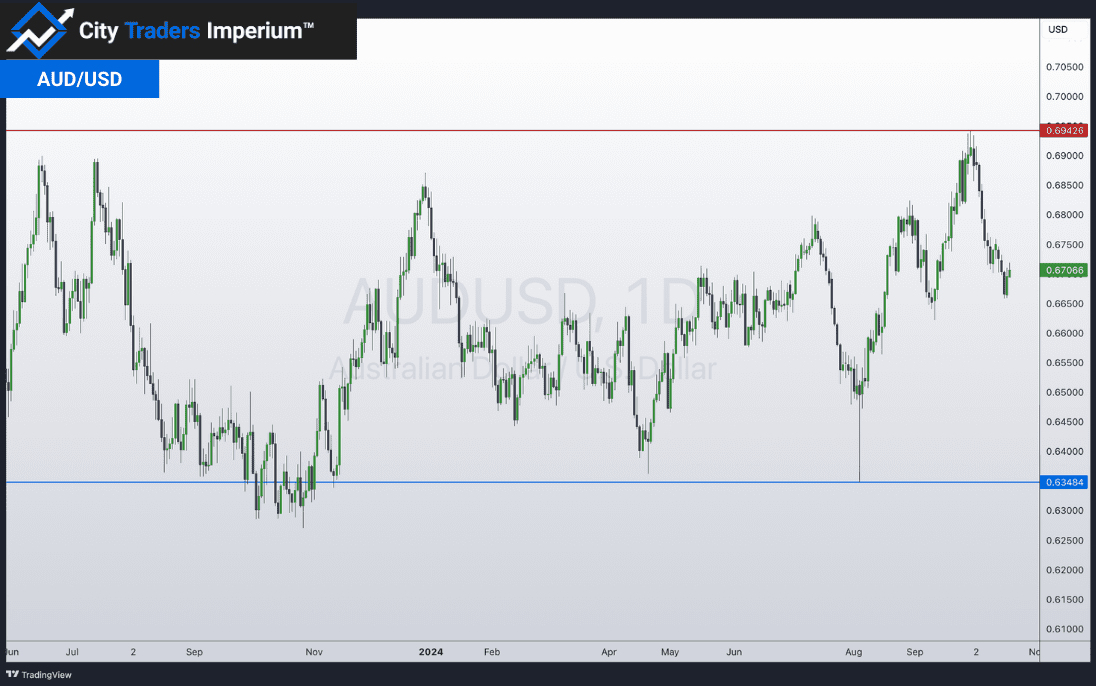Screen dimensions: 1096x686
Task: Click the 0.70500 price axis value
Action: (x=1065, y=67)
